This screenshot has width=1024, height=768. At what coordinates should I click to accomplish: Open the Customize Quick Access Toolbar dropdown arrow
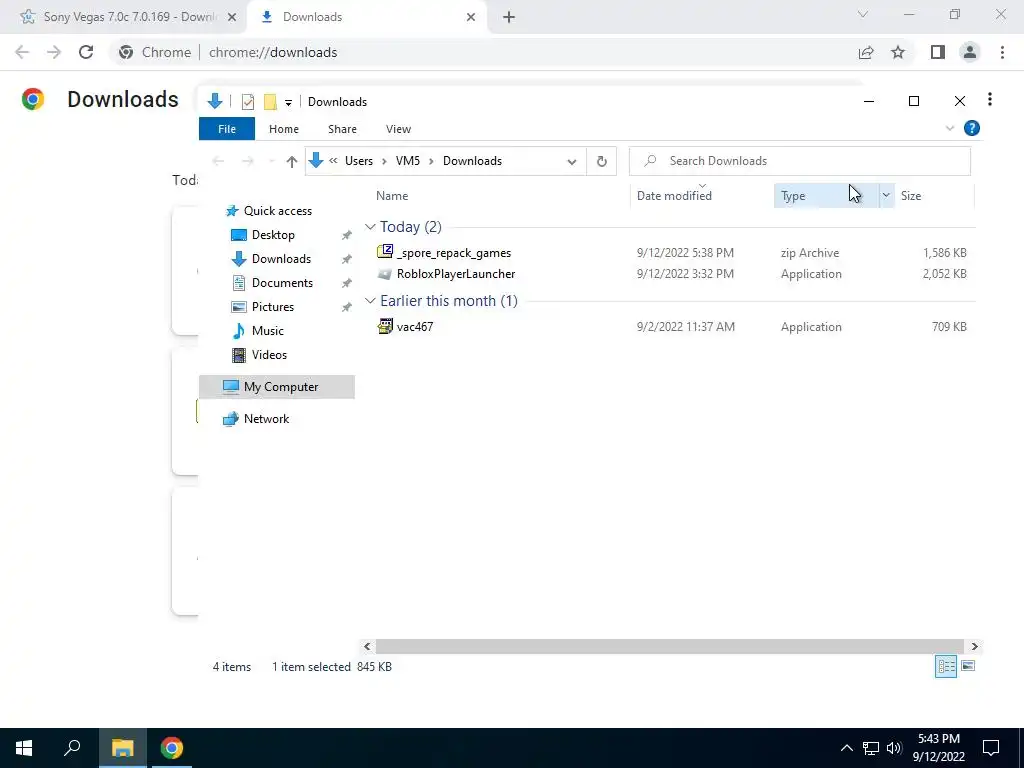288,103
